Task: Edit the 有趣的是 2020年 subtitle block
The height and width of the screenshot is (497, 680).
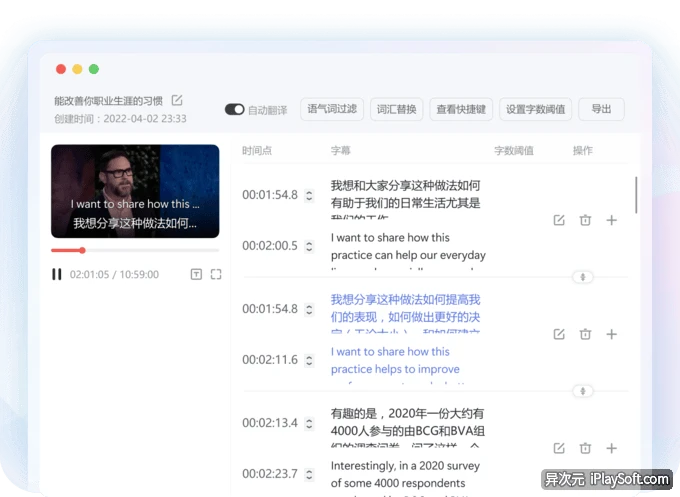Action: (559, 448)
